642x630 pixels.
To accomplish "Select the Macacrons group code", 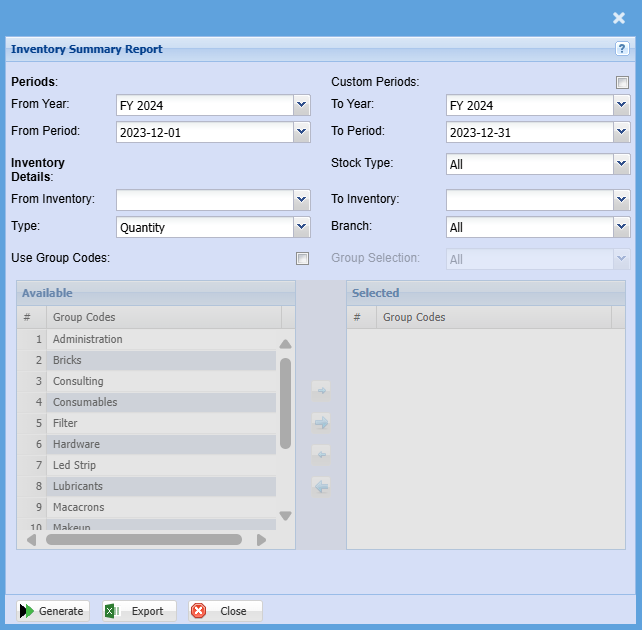I will point(147,507).
